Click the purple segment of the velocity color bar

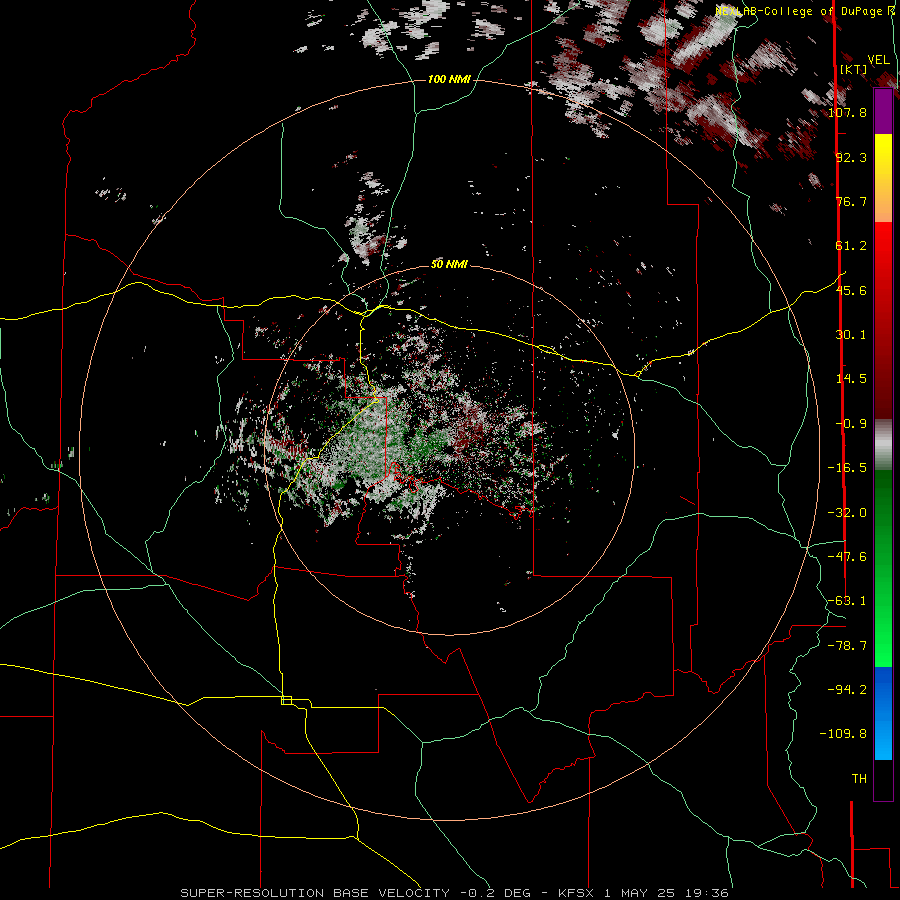coord(883,111)
